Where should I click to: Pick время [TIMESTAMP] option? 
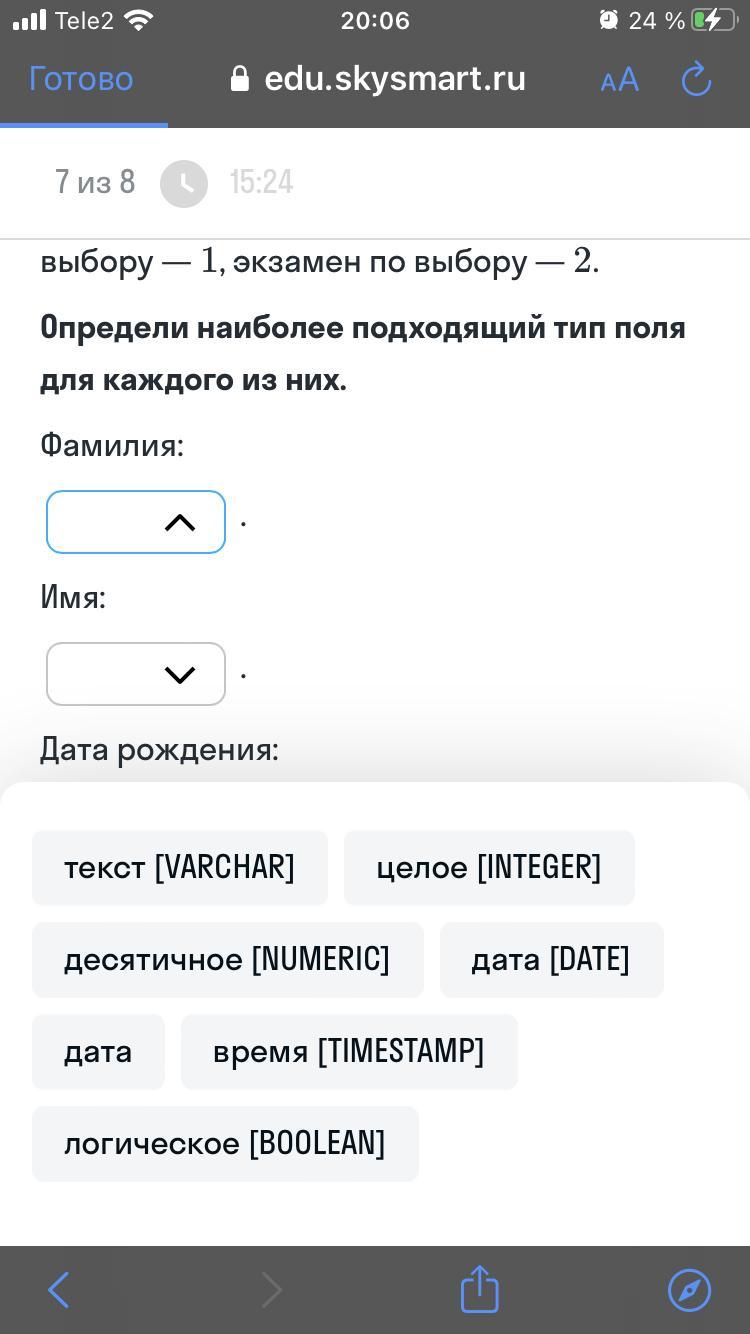click(x=349, y=1052)
